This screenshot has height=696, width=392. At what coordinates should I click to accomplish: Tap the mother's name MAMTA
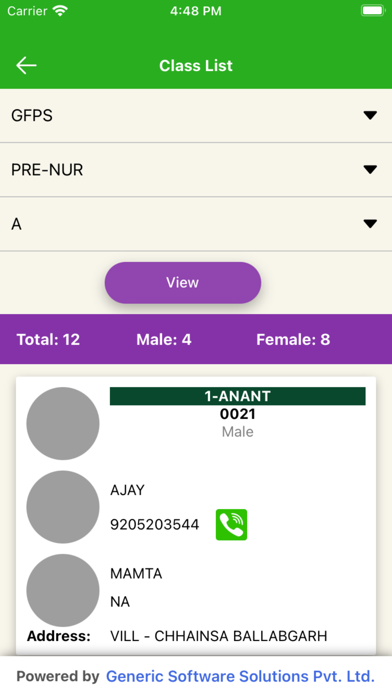[x=136, y=573]
